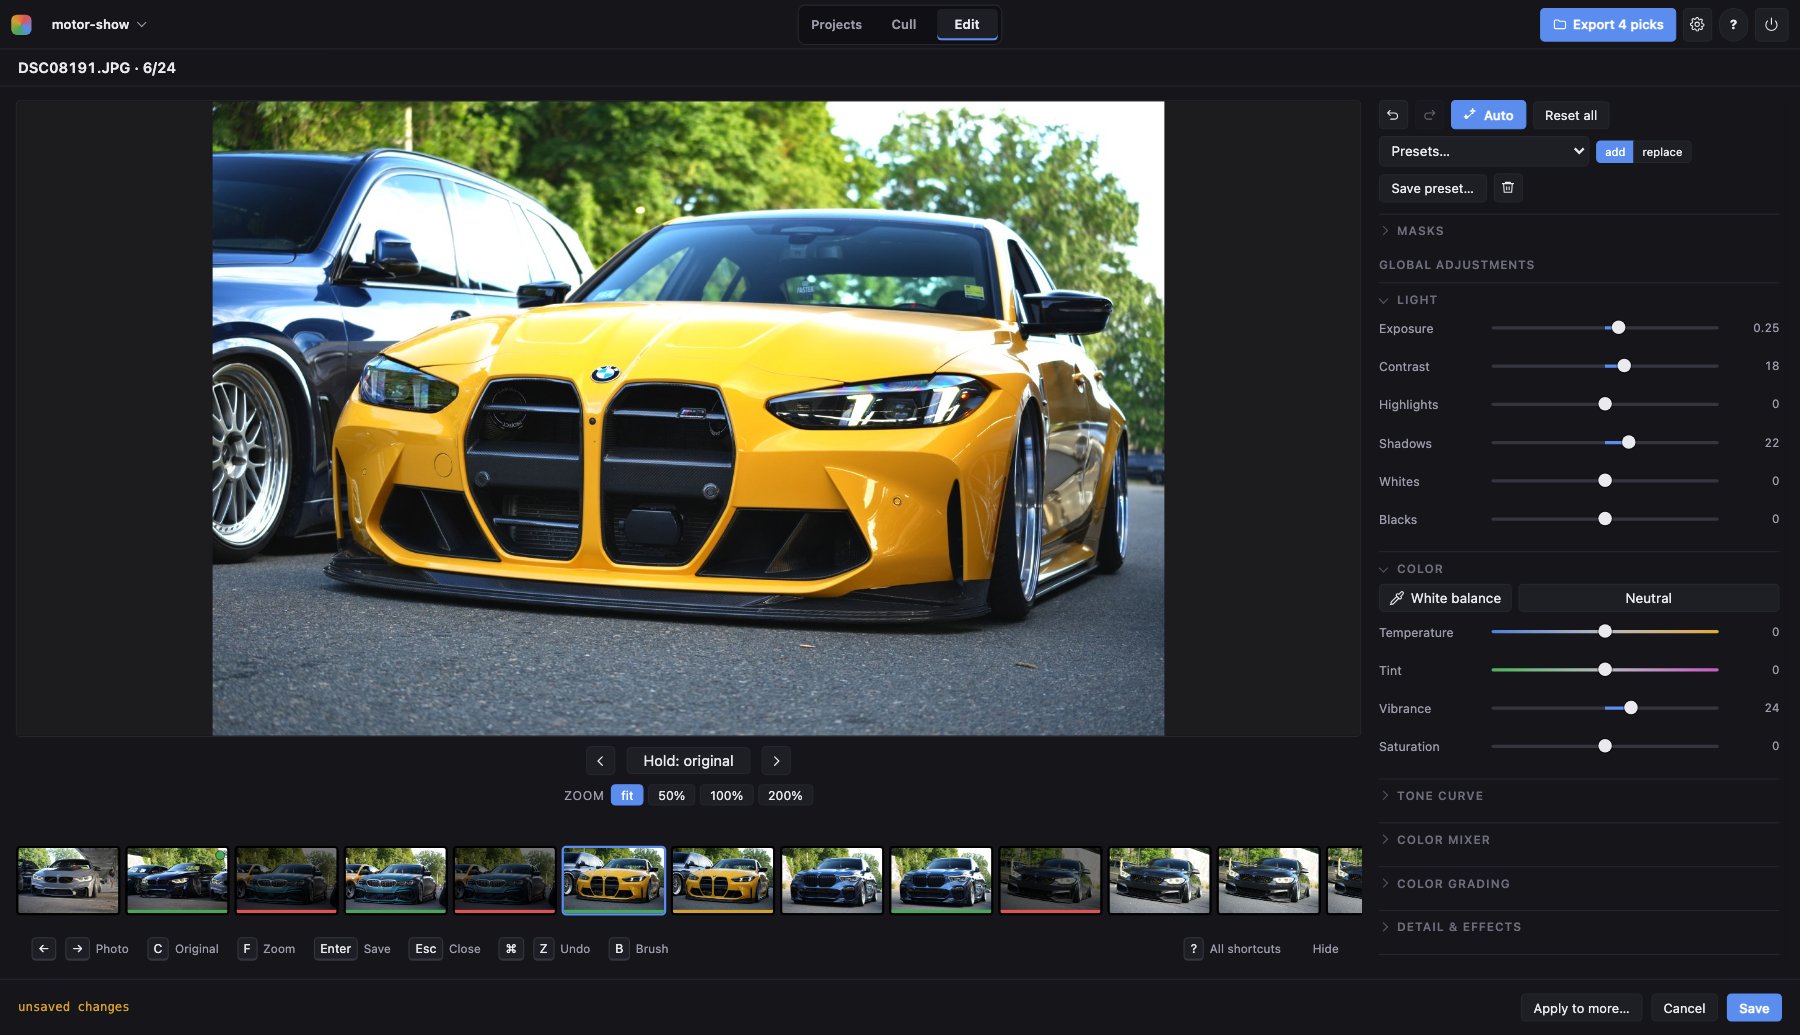Open the Presets dropdown
This screenshot has height=1035, width=1800.
1484,151
